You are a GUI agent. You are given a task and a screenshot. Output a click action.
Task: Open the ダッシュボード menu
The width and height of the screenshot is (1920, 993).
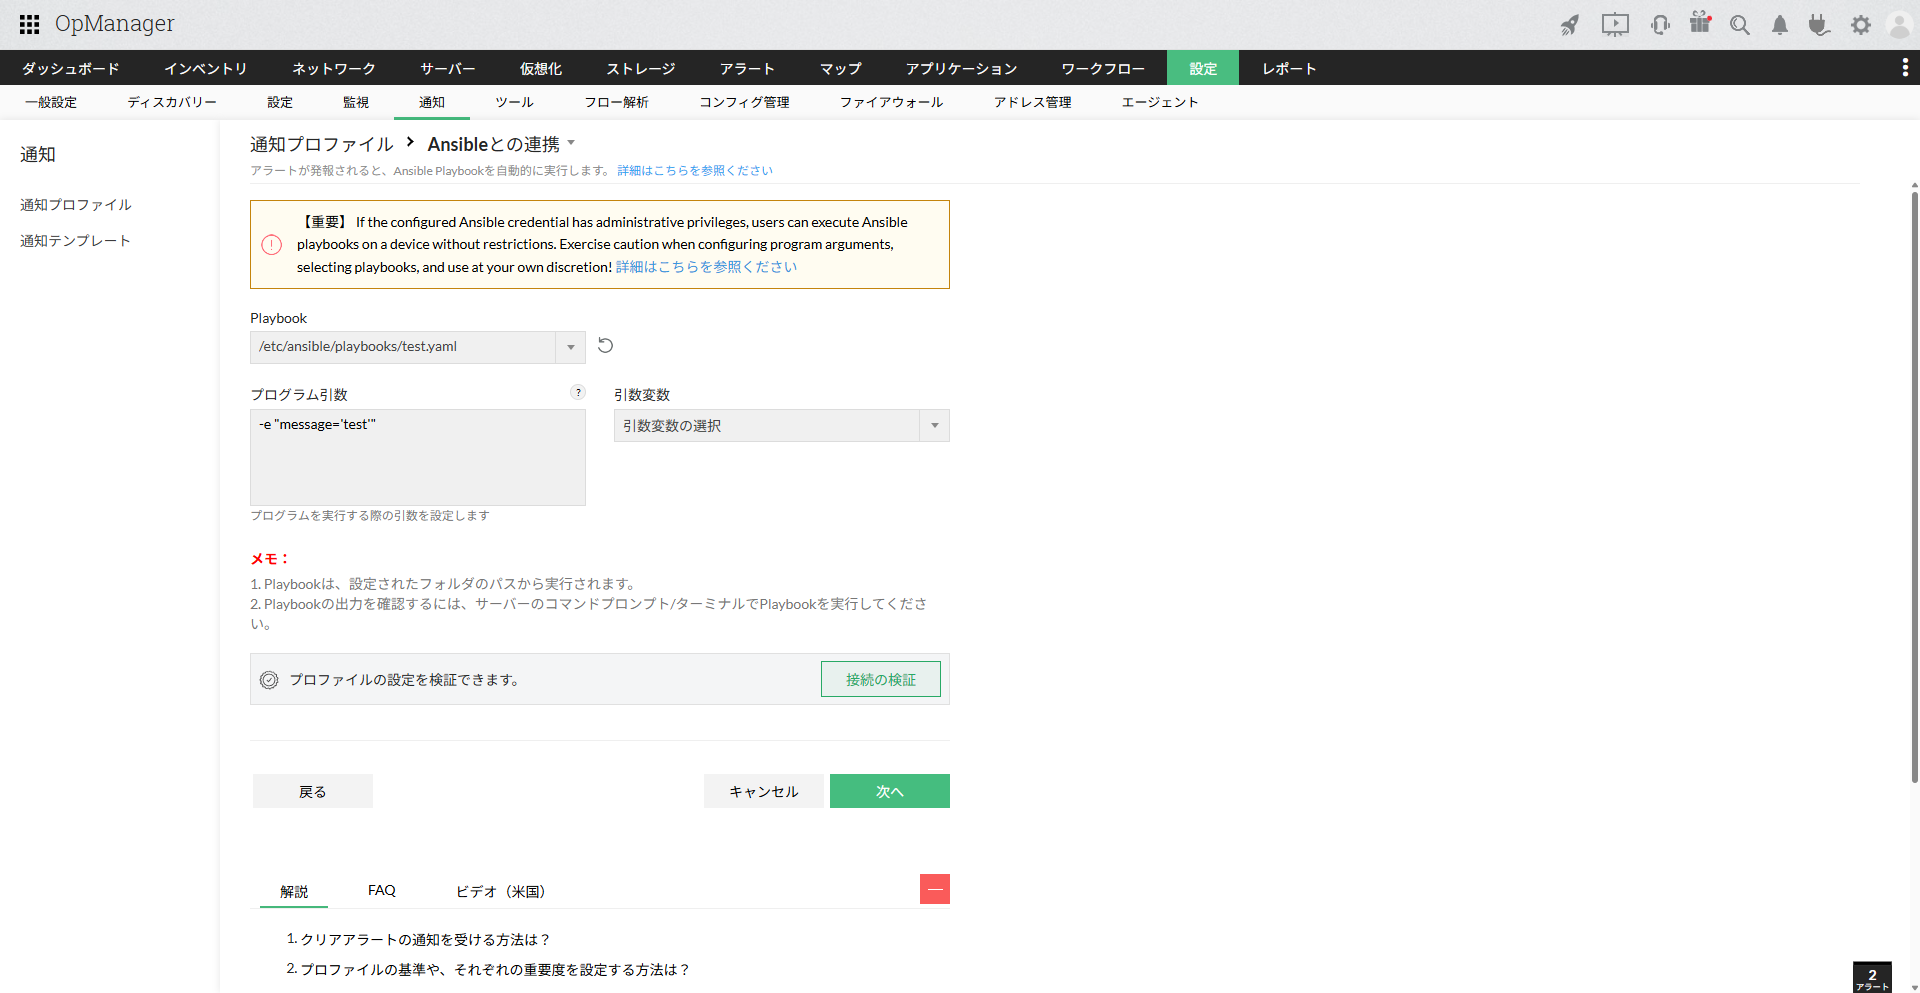pyautogui.click(x=71, y=68)
